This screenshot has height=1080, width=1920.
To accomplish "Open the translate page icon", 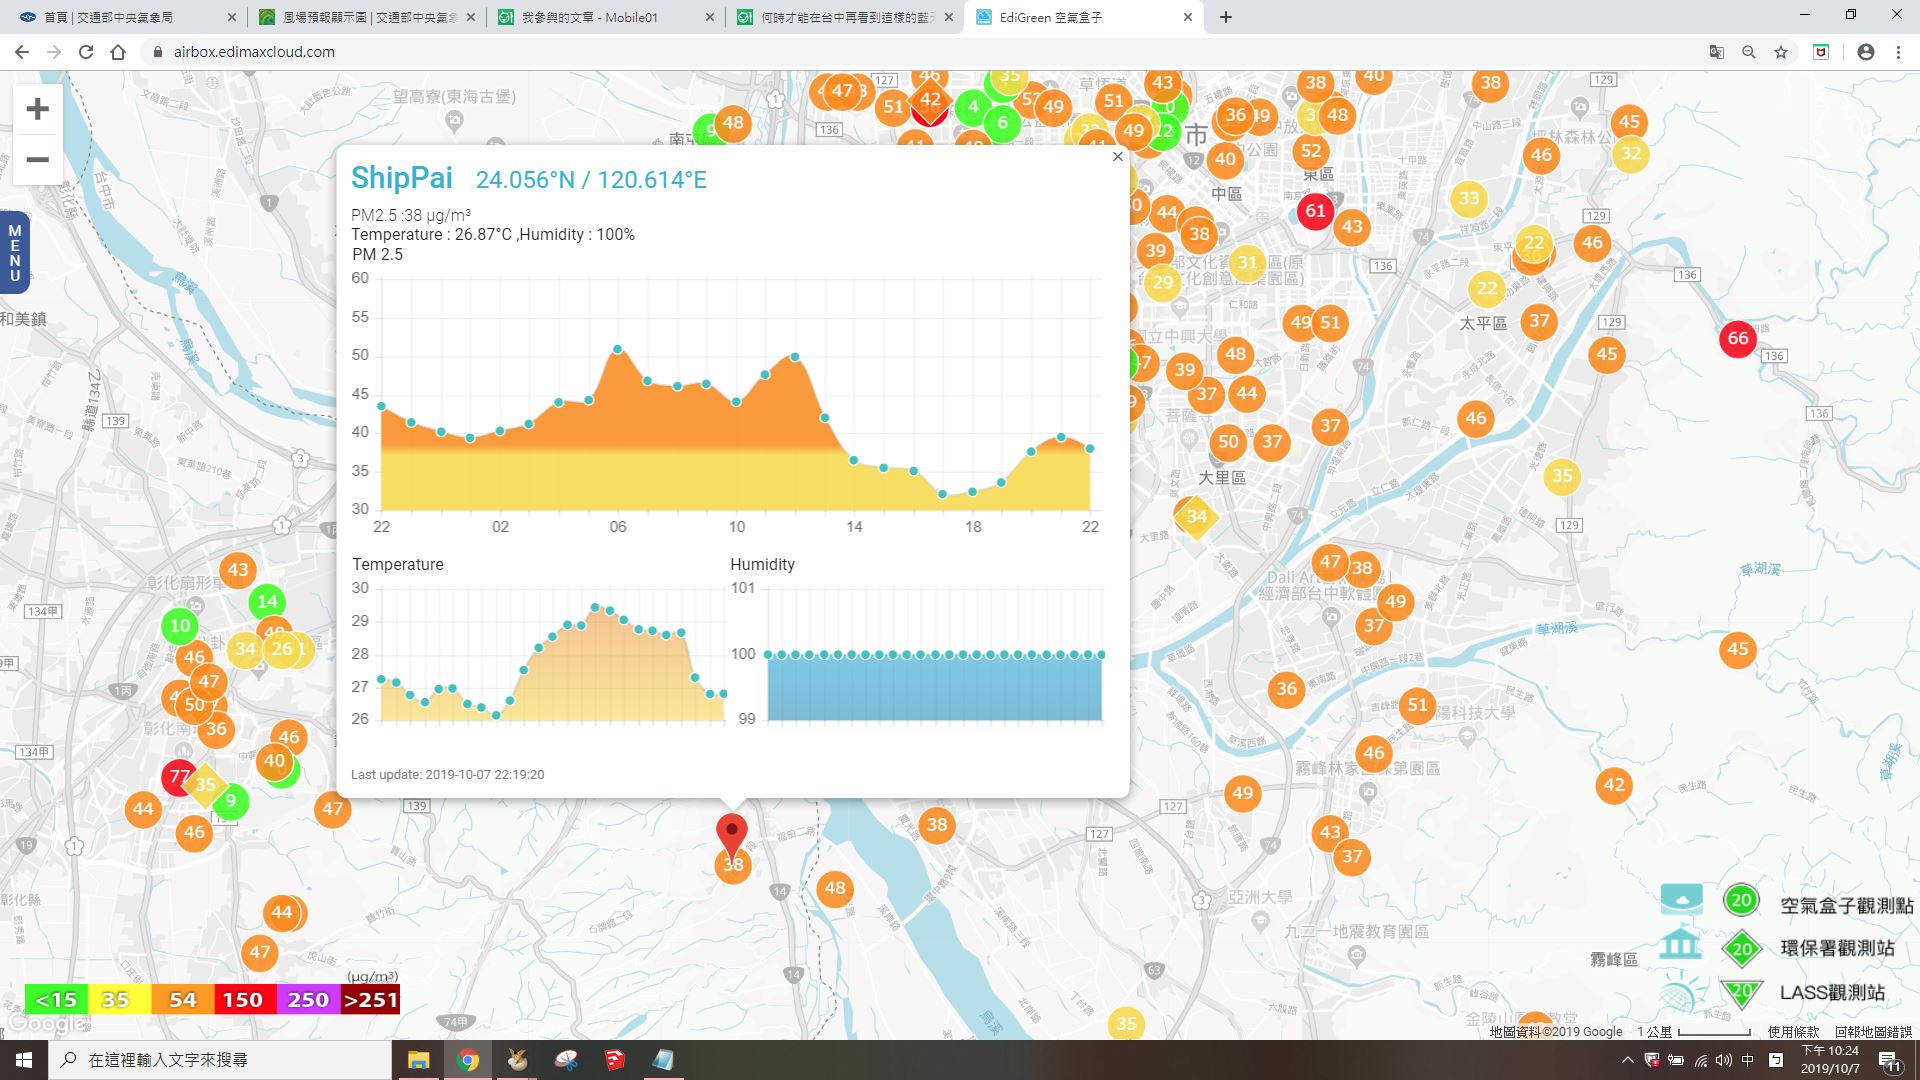I will pyautogui.click(x=1716, y=52).
